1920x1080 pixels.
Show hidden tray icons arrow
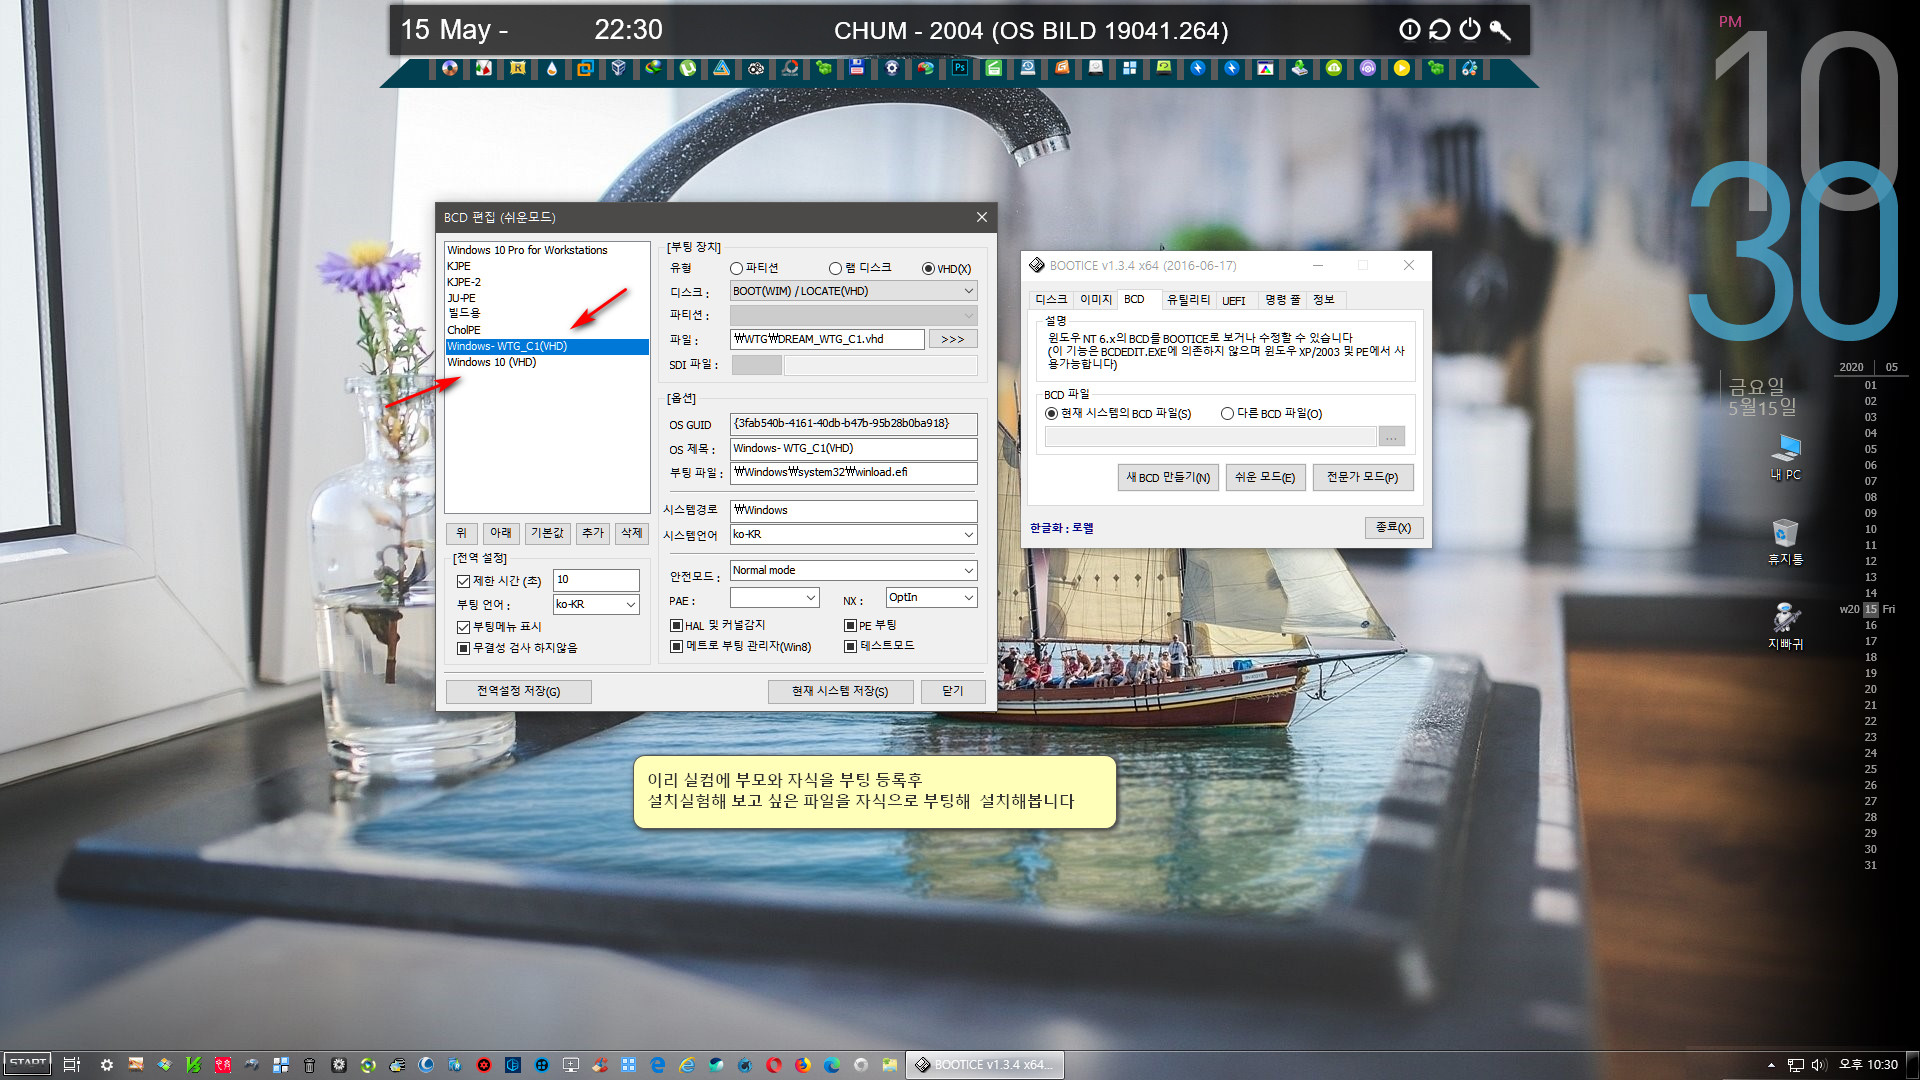[x=1771, y=1065]
